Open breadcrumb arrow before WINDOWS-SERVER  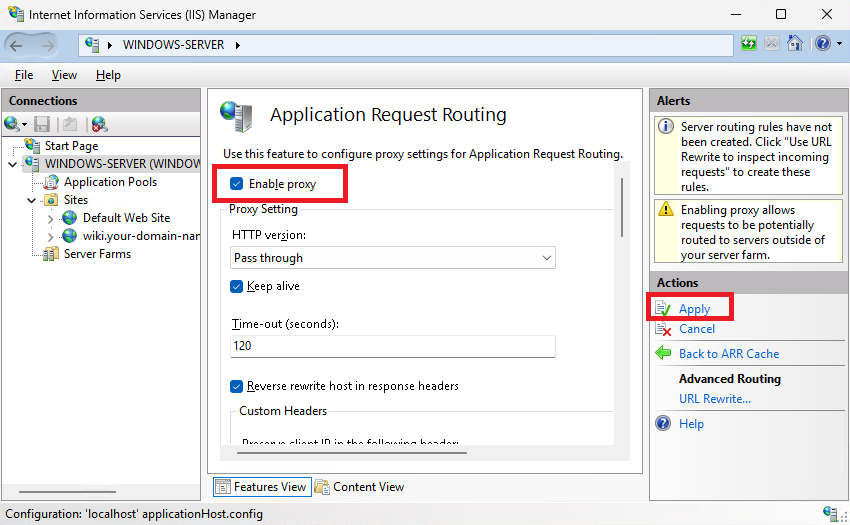pyautogui.click(x=110, y=45)
